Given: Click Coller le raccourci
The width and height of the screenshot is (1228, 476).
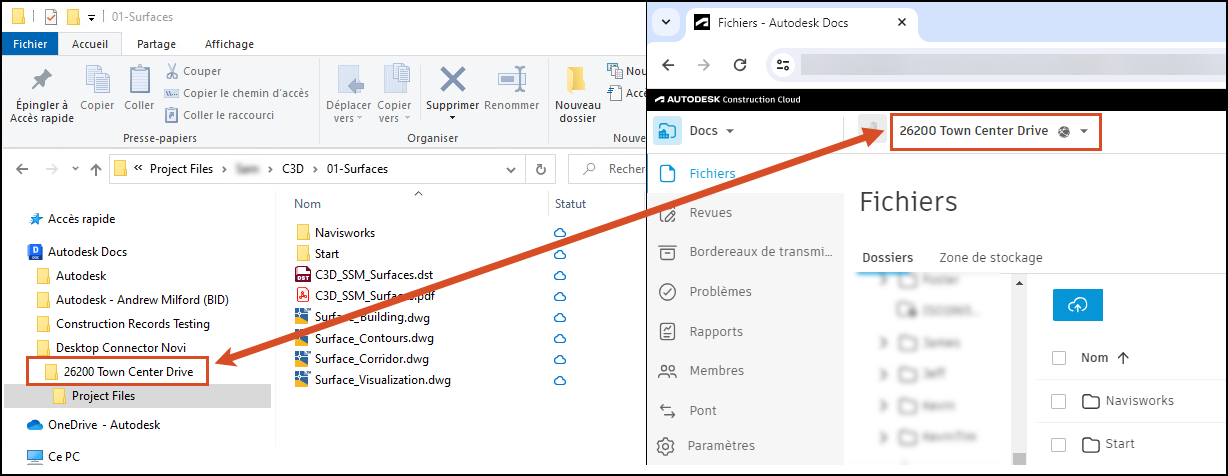Looking at the screenshot, I should click(x=219, y=115).
